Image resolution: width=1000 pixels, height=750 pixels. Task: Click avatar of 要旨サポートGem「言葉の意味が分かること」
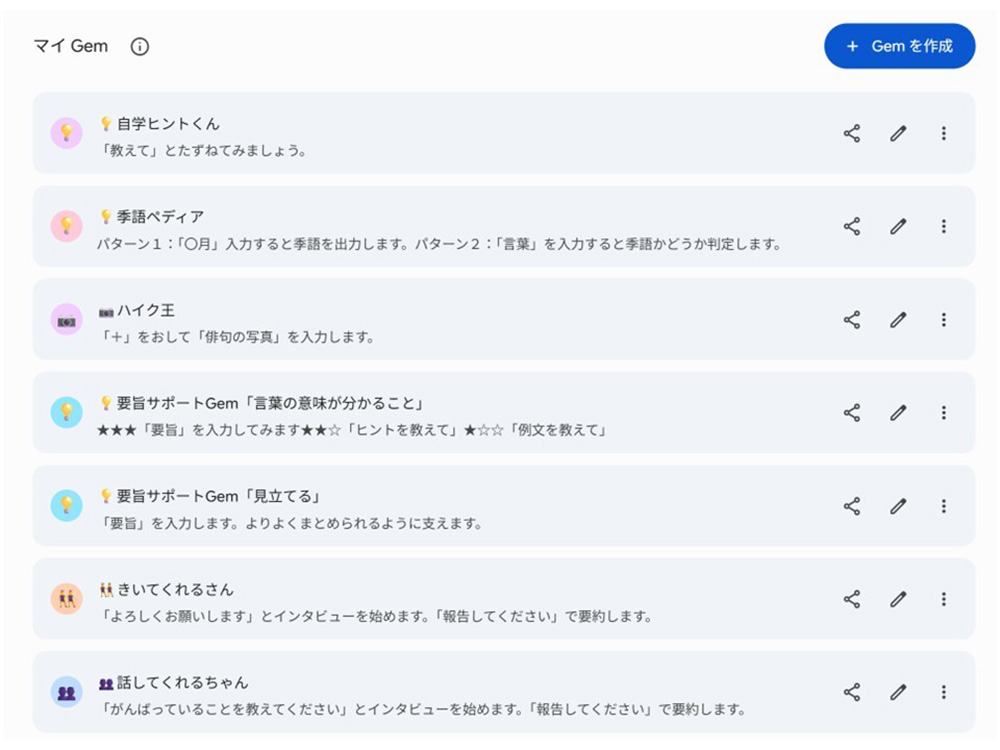click(x=66, y=412)
